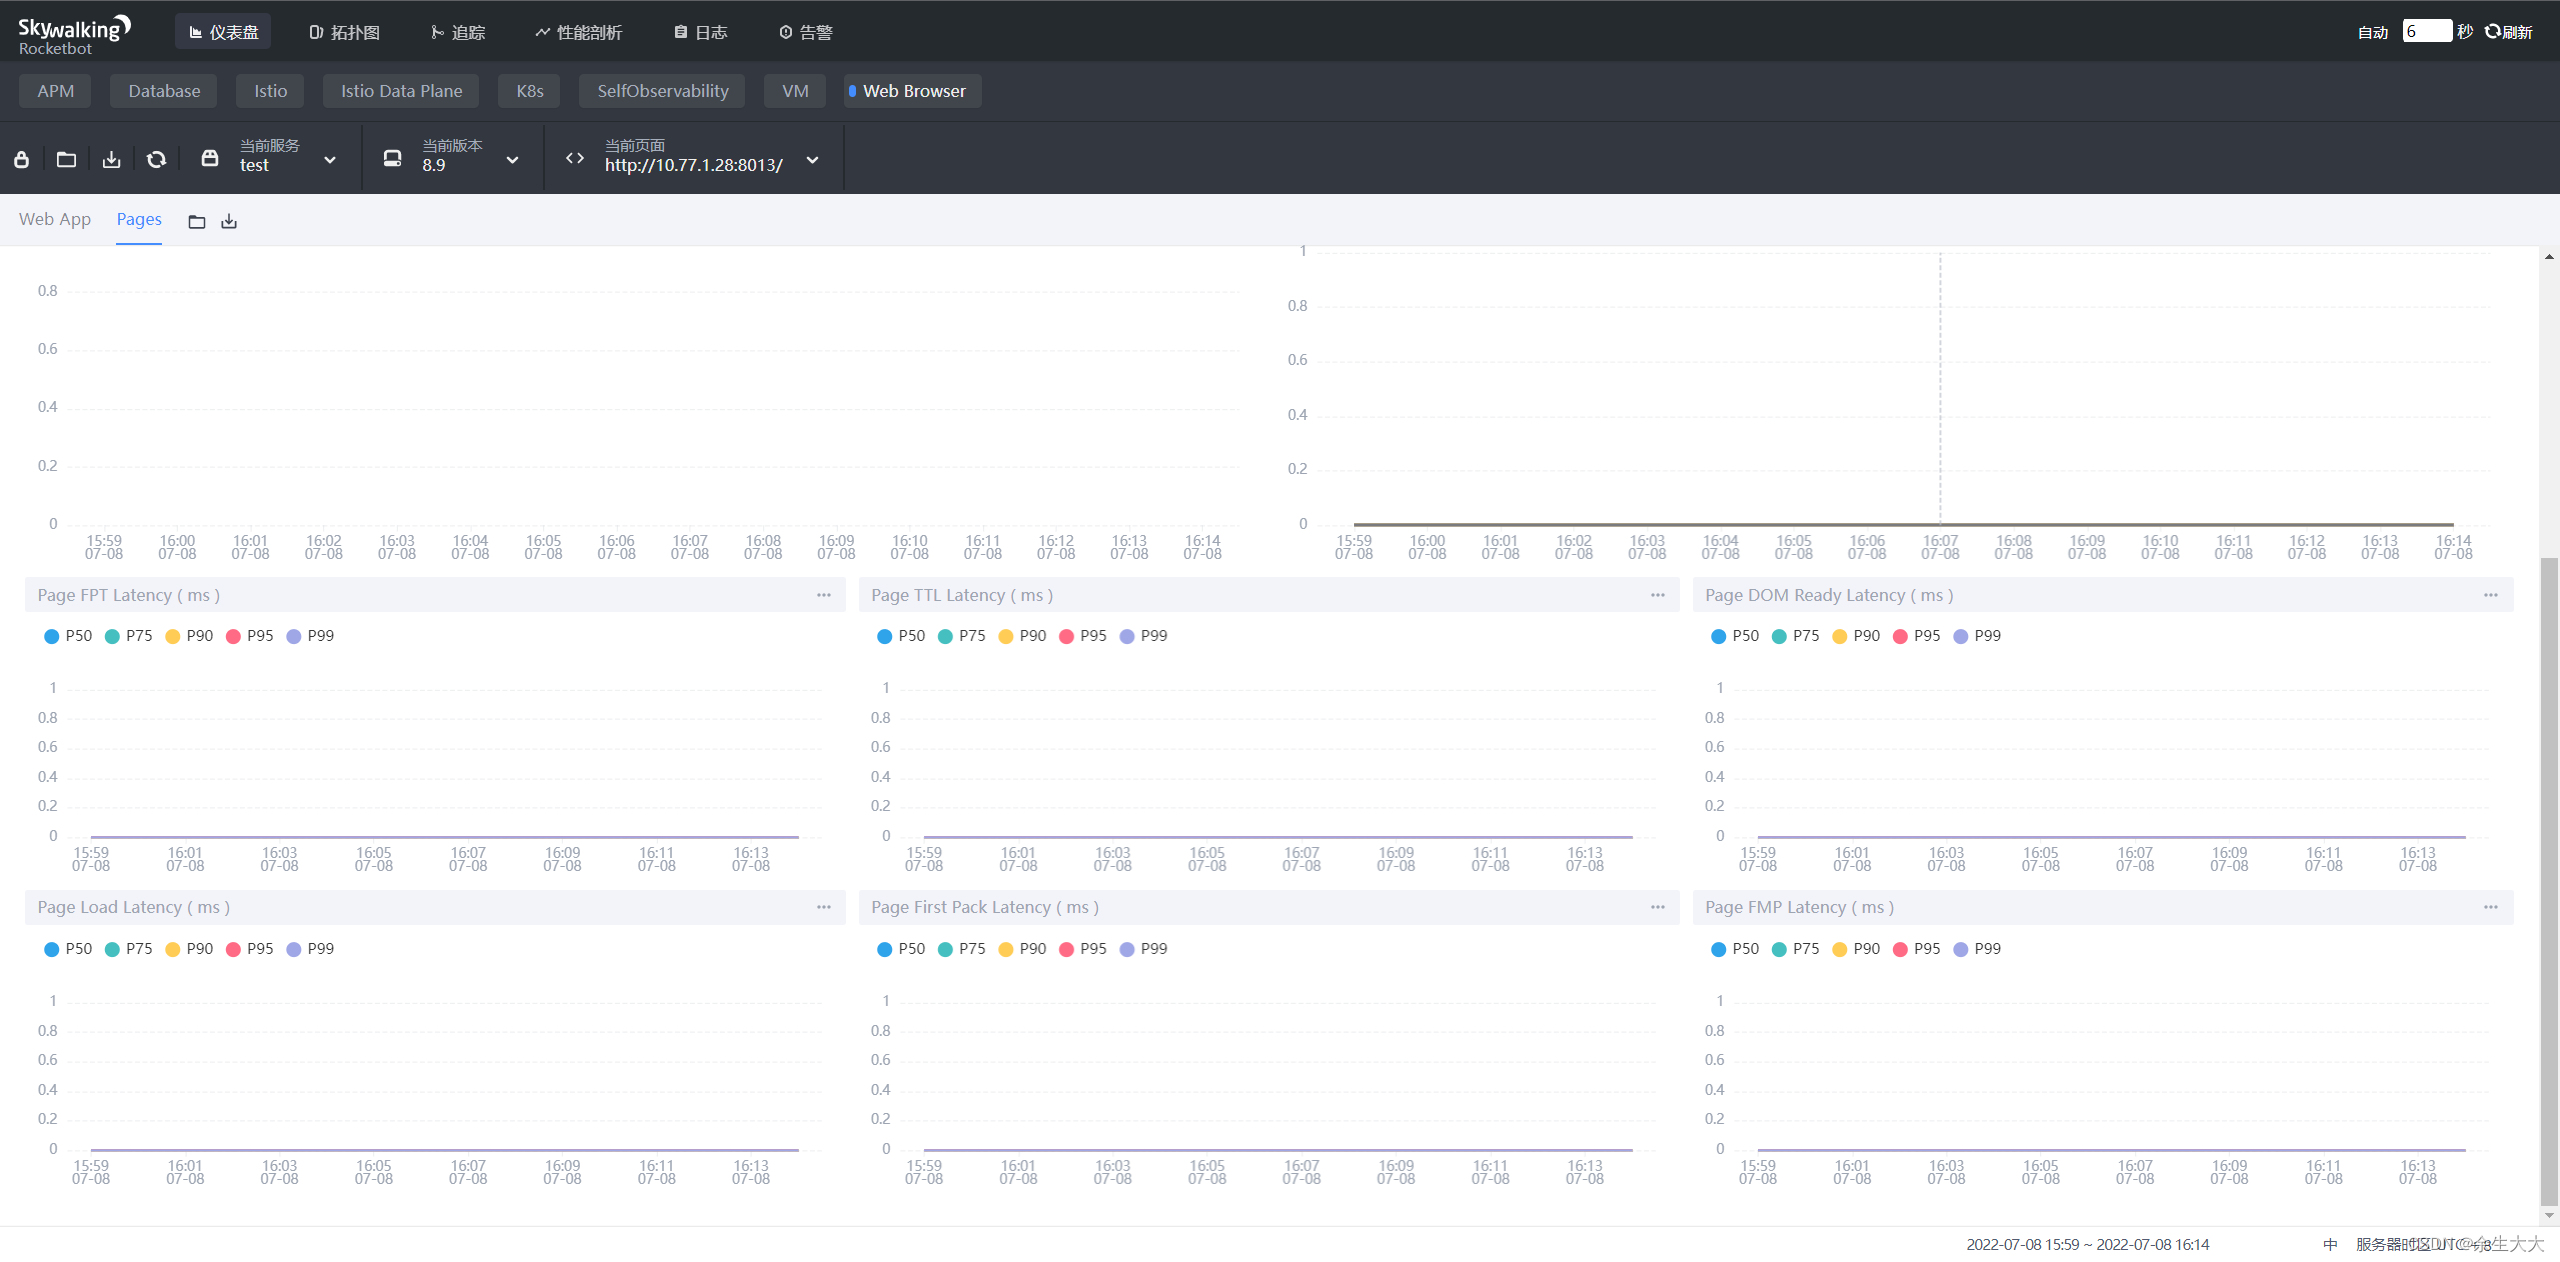Open the Page TTL Latency more options menu

pyautogui.click(x=1658, y=595)
